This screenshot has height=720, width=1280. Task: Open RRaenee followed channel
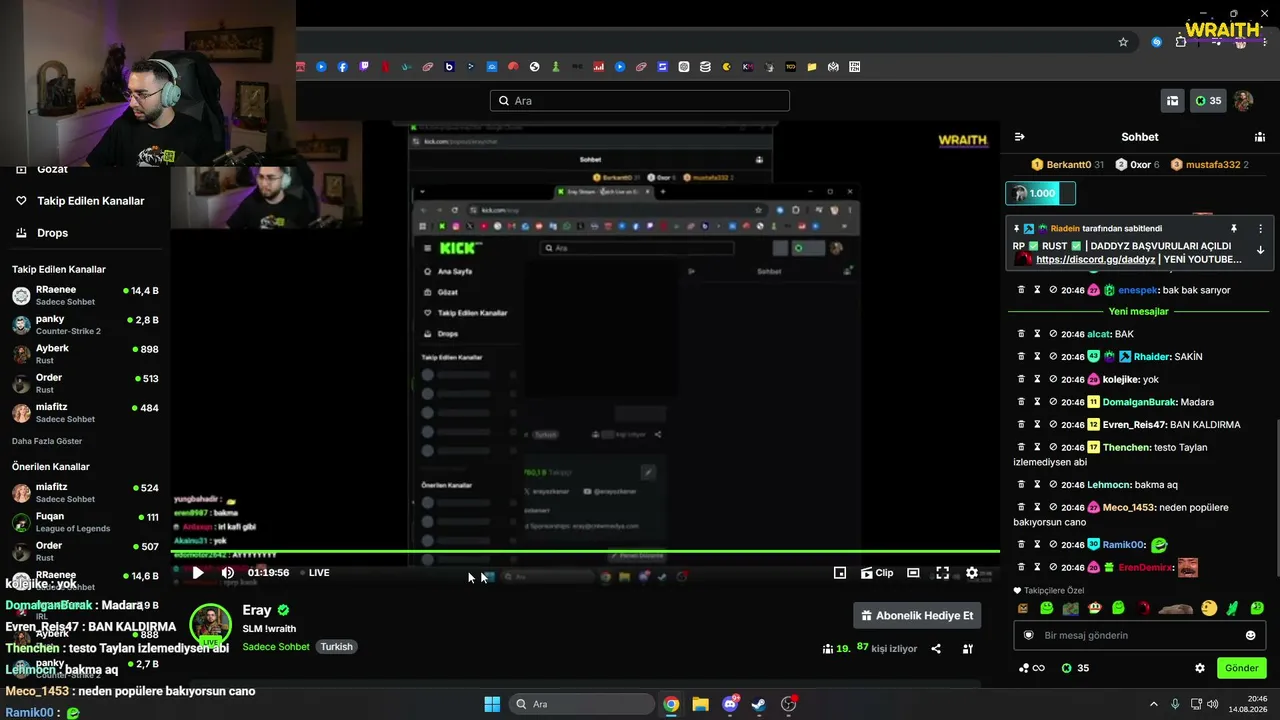pos(85,295)
